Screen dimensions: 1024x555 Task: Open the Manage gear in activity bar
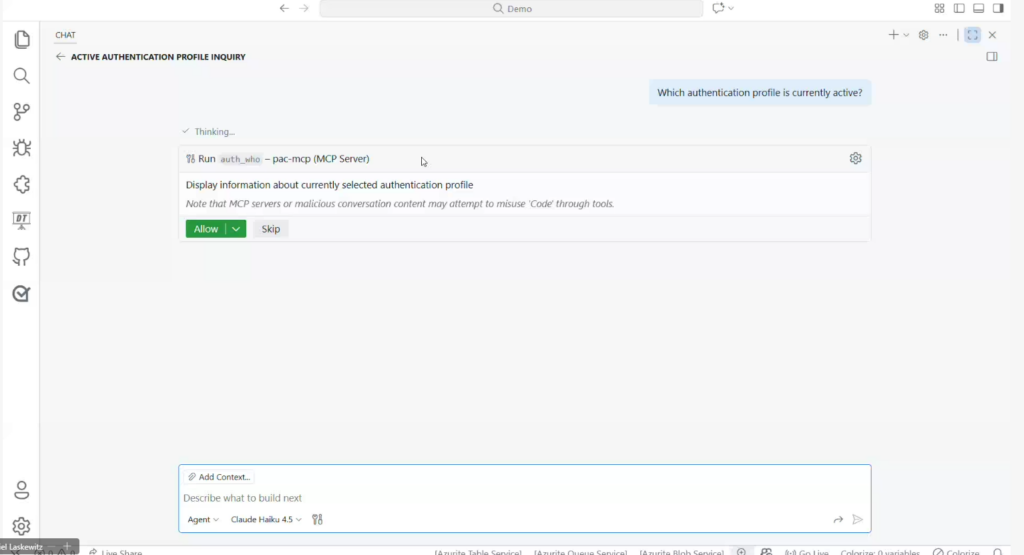22,526
